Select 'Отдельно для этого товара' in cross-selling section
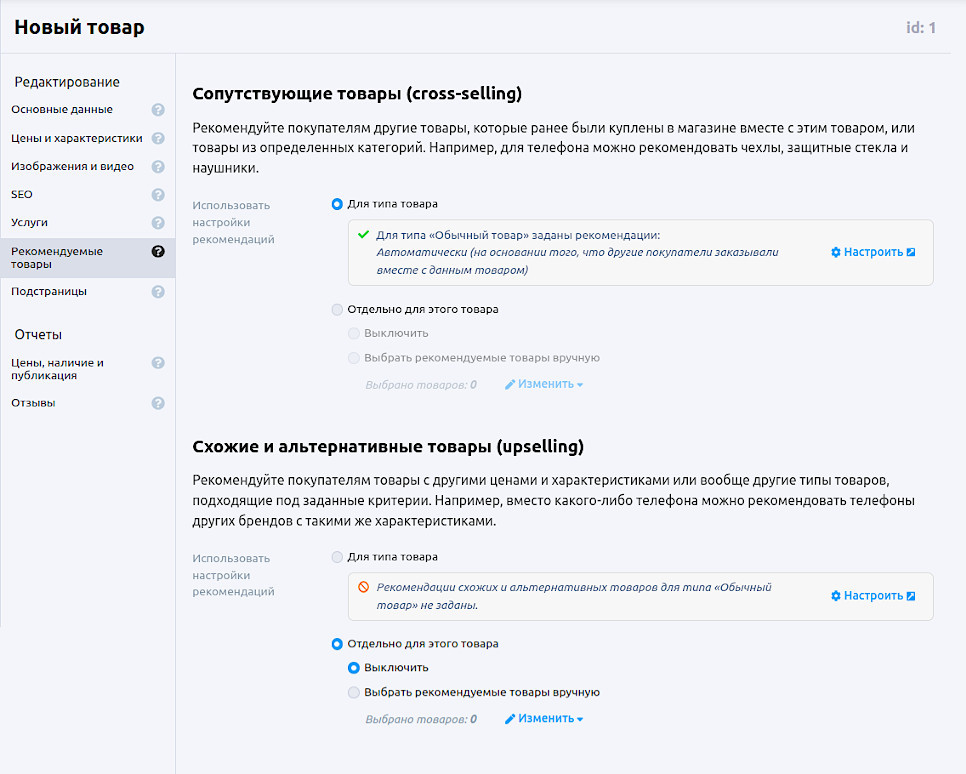This screenshot has width=966, height=774. tap(337, 310)
